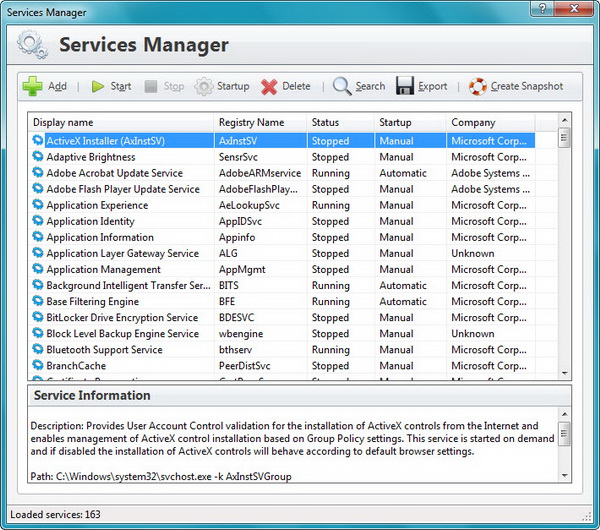Click the BDESVC registry name cell

pos(236,318)
